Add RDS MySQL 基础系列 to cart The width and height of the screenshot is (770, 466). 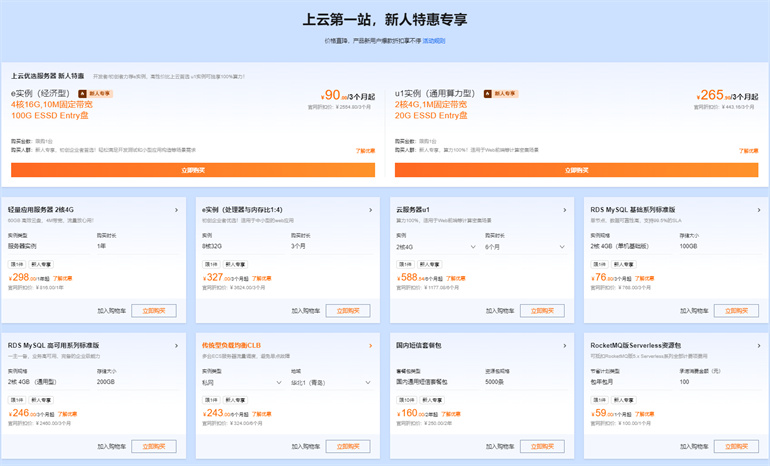click(x=694, y=310)
